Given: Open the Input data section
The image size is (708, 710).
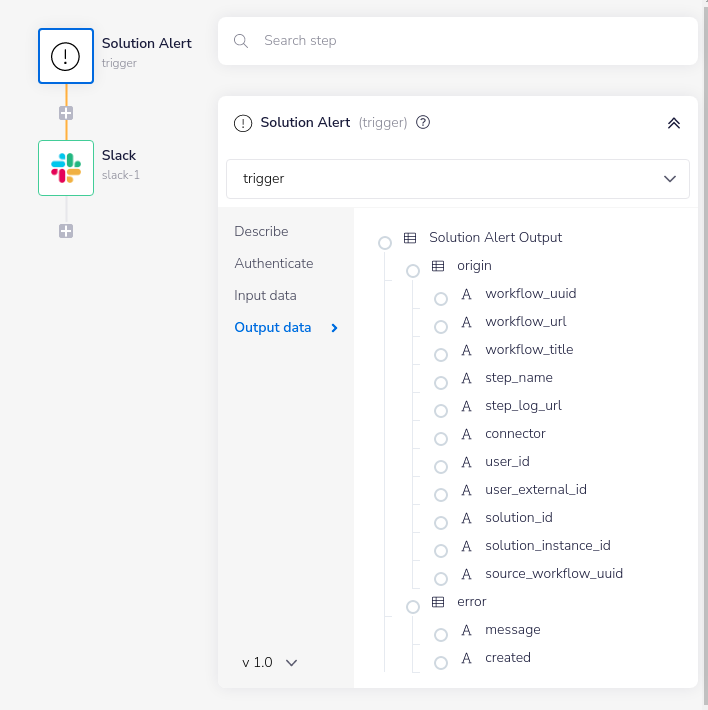Looking at the screenshot, I should [x=265, y=295].
